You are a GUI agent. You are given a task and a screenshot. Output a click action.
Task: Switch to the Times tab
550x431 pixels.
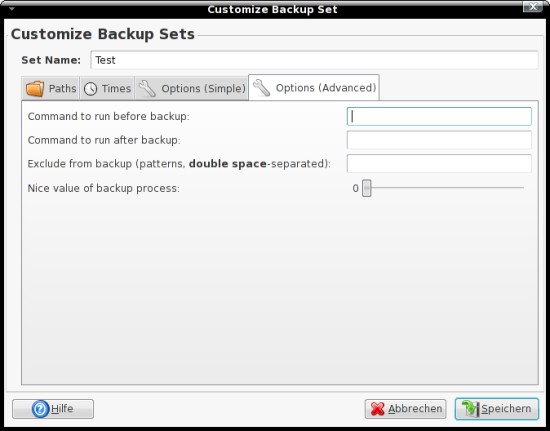107,88
